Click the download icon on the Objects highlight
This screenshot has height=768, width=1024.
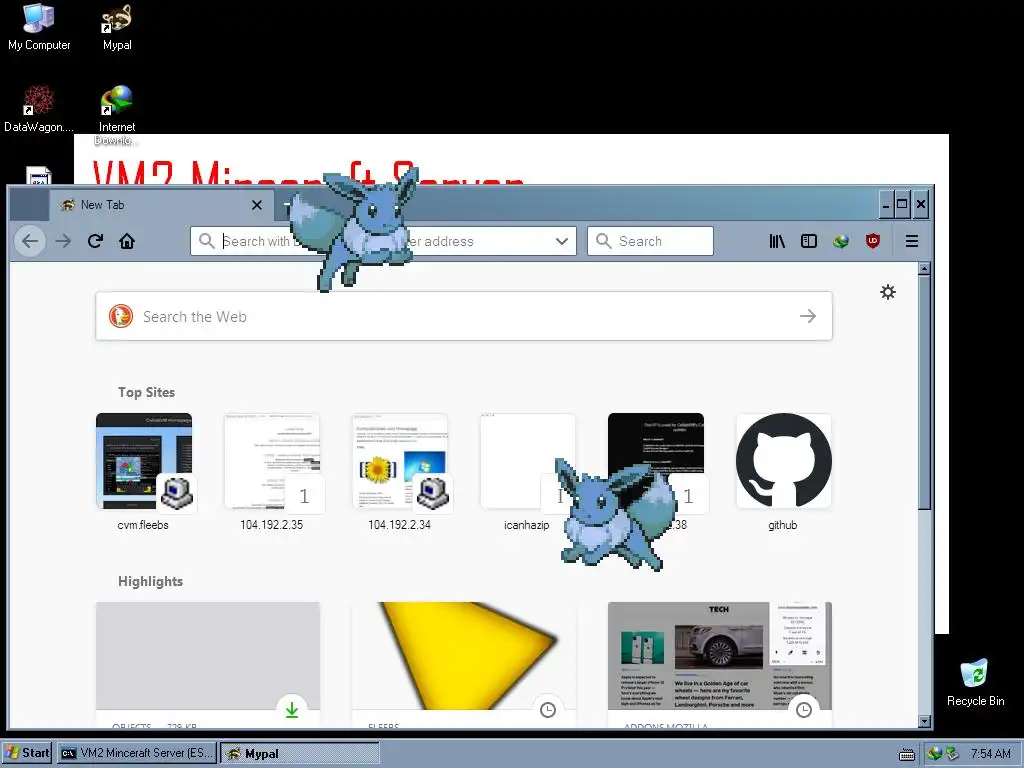pyautogui.click(x=292, y=710)
